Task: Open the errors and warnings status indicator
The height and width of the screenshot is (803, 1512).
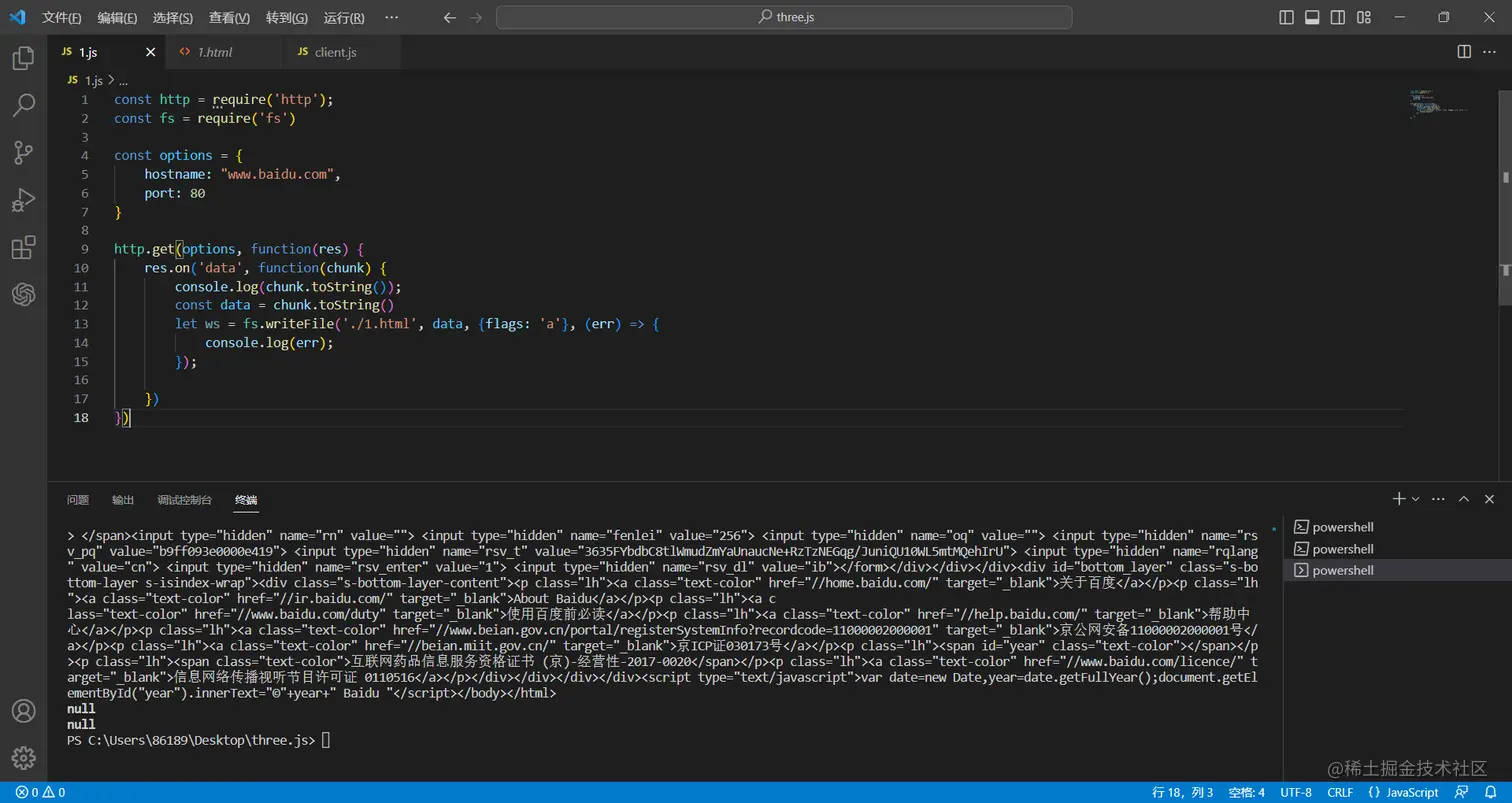Action: [40, 793]
